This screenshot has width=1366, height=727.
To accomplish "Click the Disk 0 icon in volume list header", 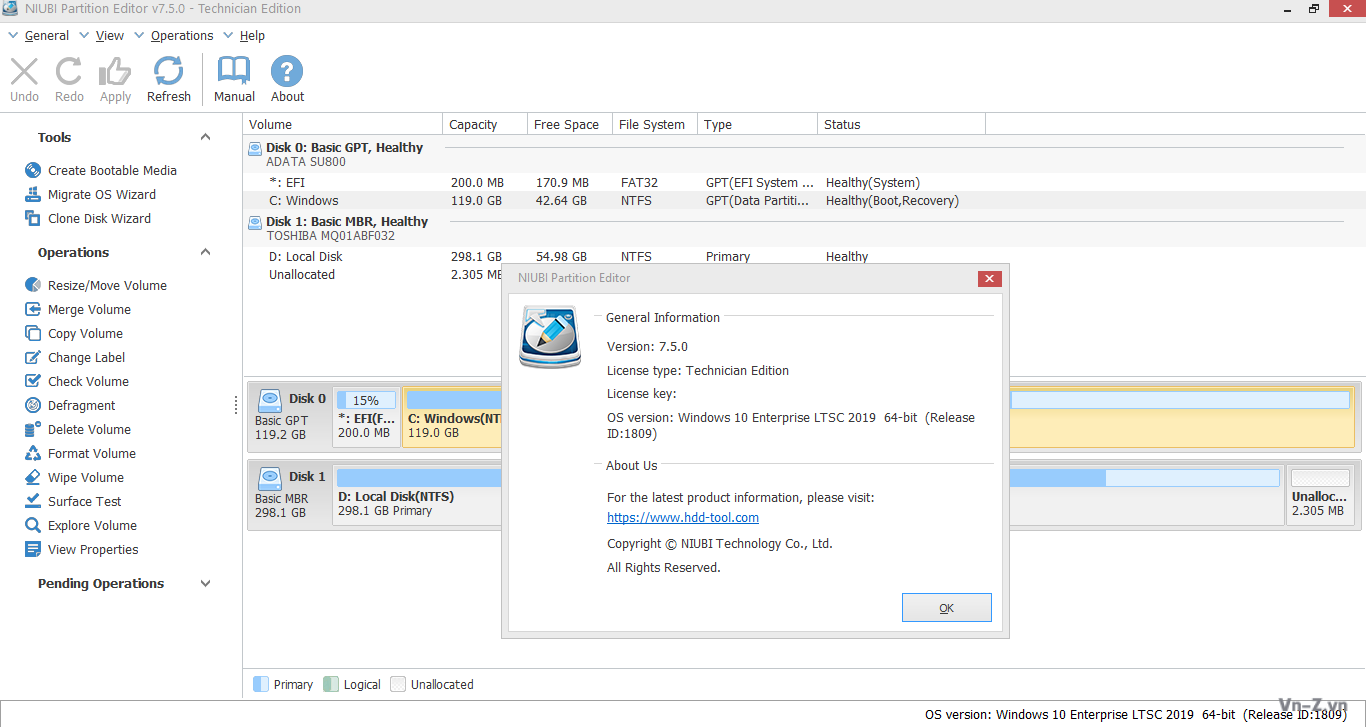I will (x=255, y=148).
